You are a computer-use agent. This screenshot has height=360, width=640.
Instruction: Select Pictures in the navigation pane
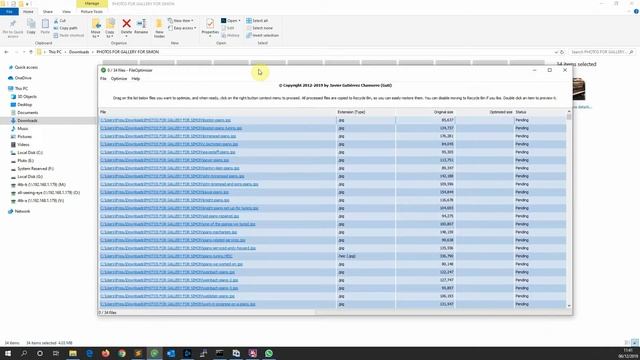24,137
